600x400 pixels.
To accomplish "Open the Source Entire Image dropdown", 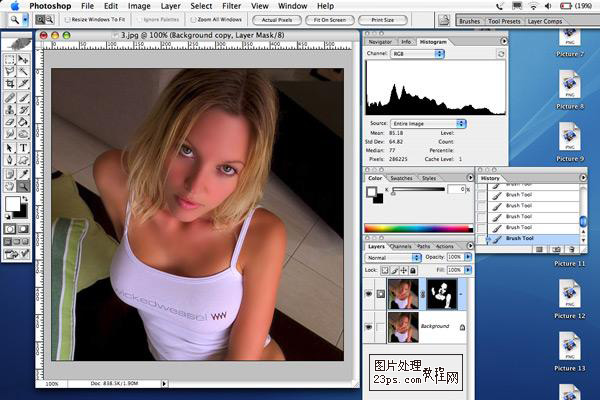I will coord(428,124).
